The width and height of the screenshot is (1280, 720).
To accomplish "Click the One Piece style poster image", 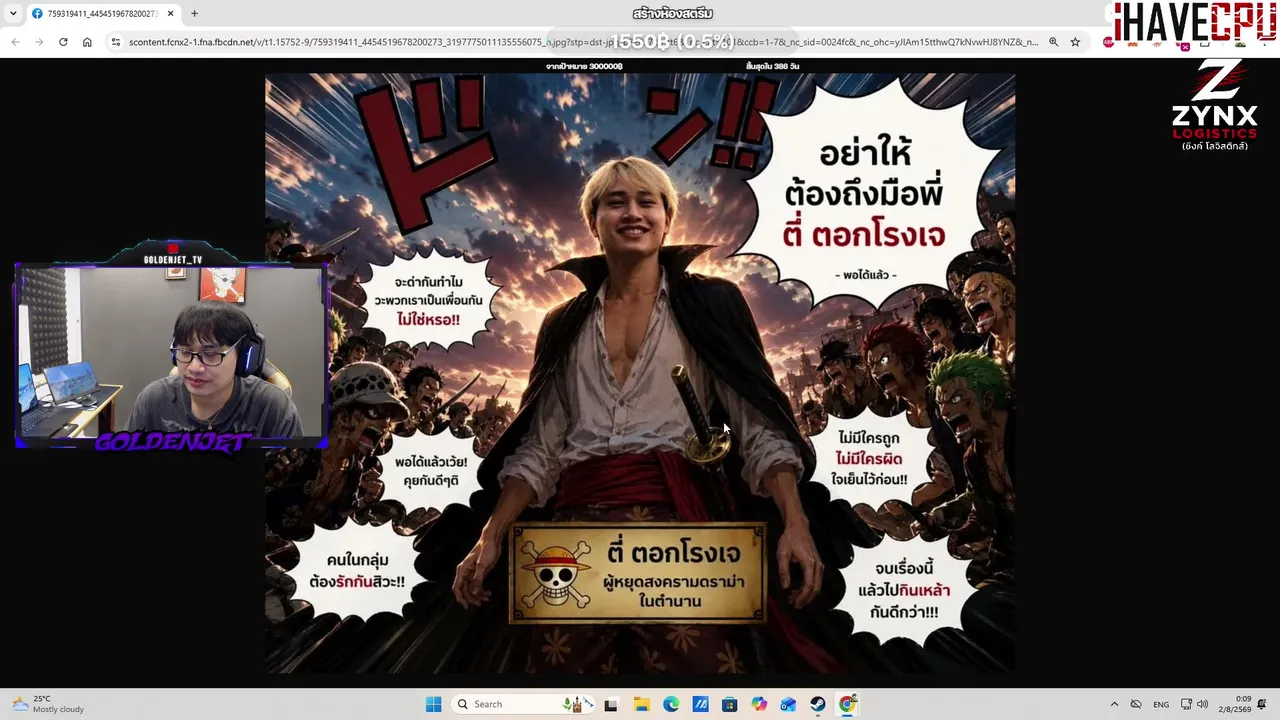I will click(x=640, y=373).
